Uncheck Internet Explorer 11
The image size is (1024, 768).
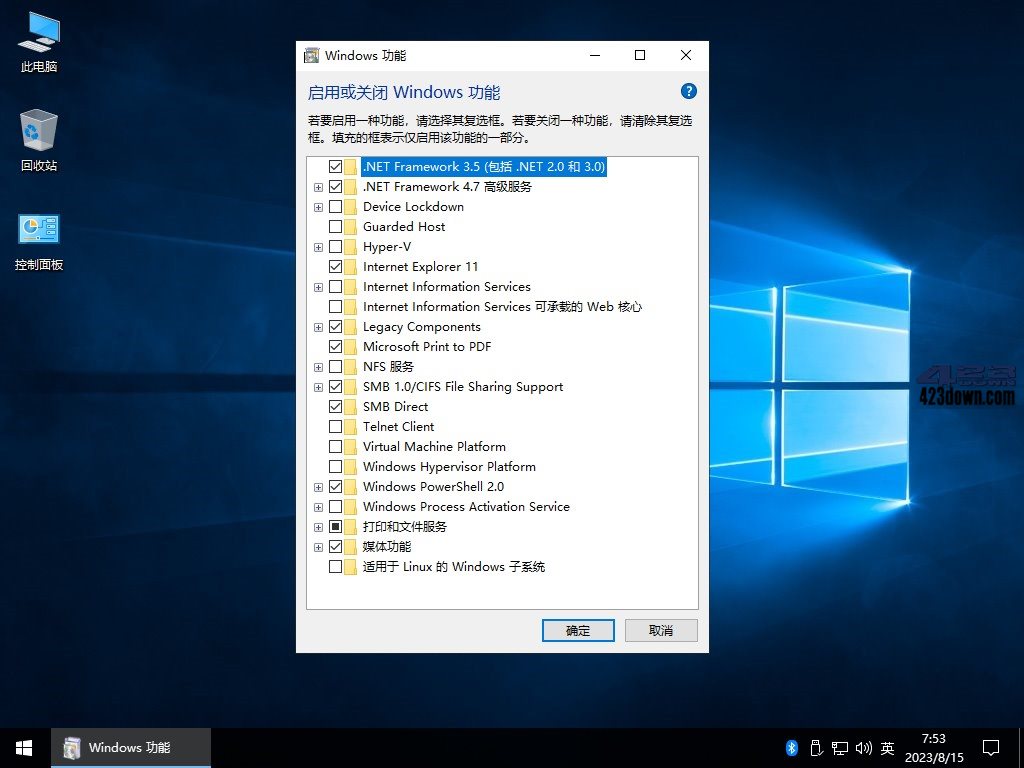click(336, 266)
